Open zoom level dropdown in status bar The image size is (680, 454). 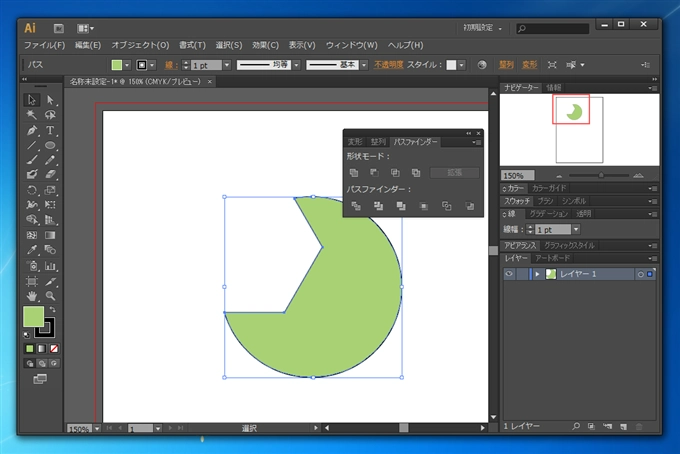[x=97, y=428]
